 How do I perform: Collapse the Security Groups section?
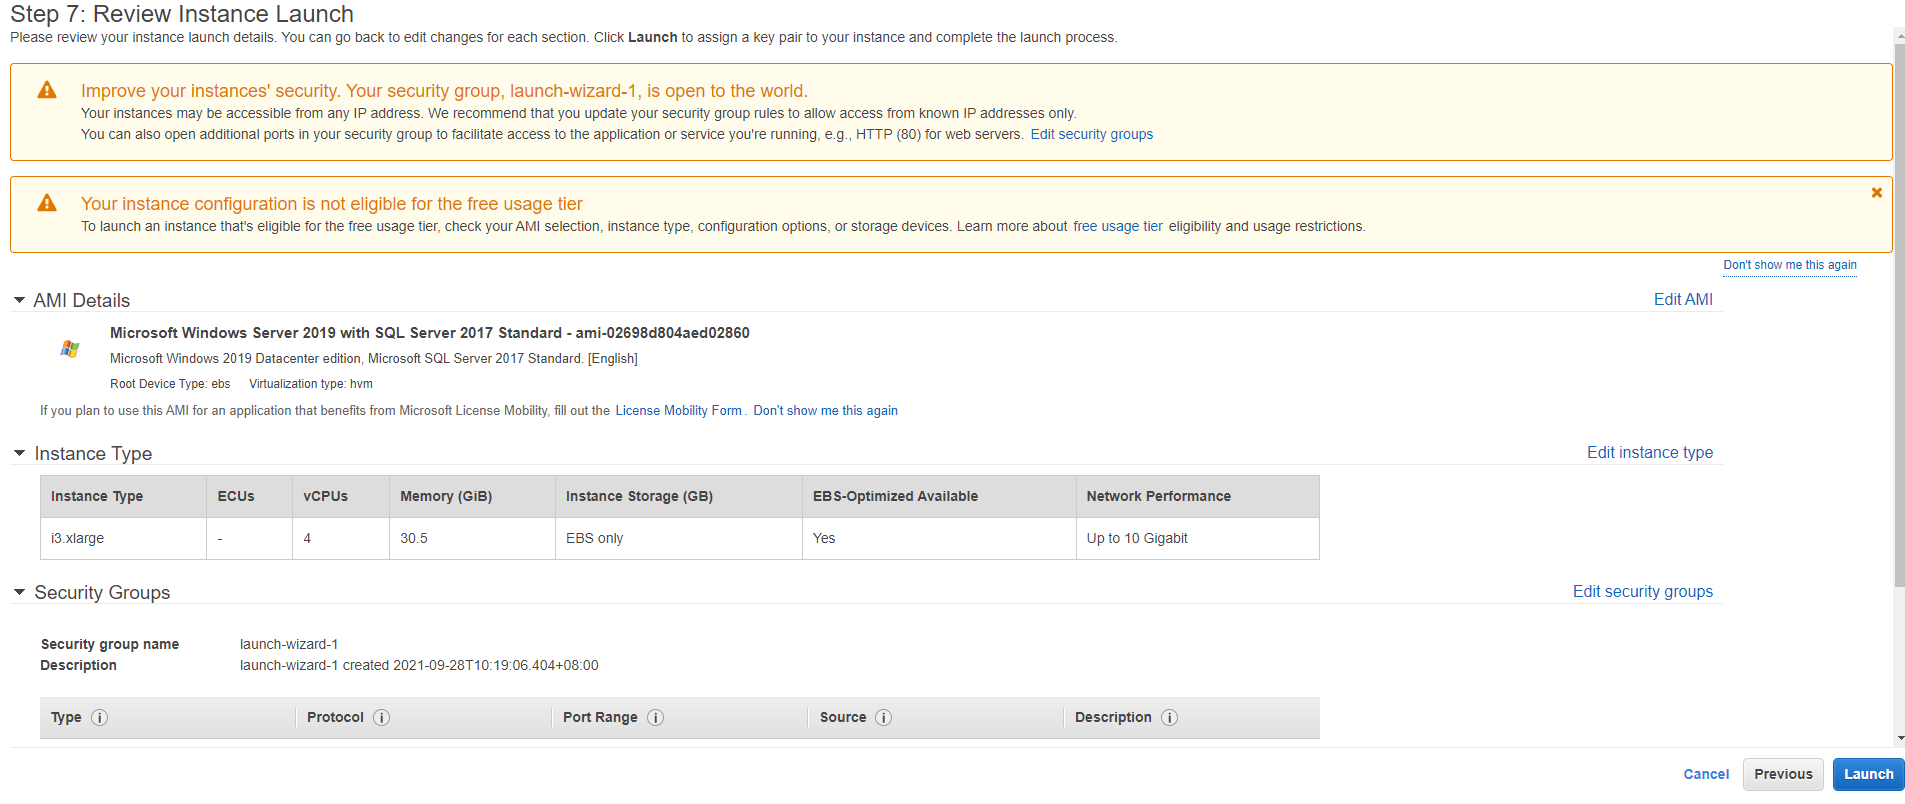[x=19, y=592]
